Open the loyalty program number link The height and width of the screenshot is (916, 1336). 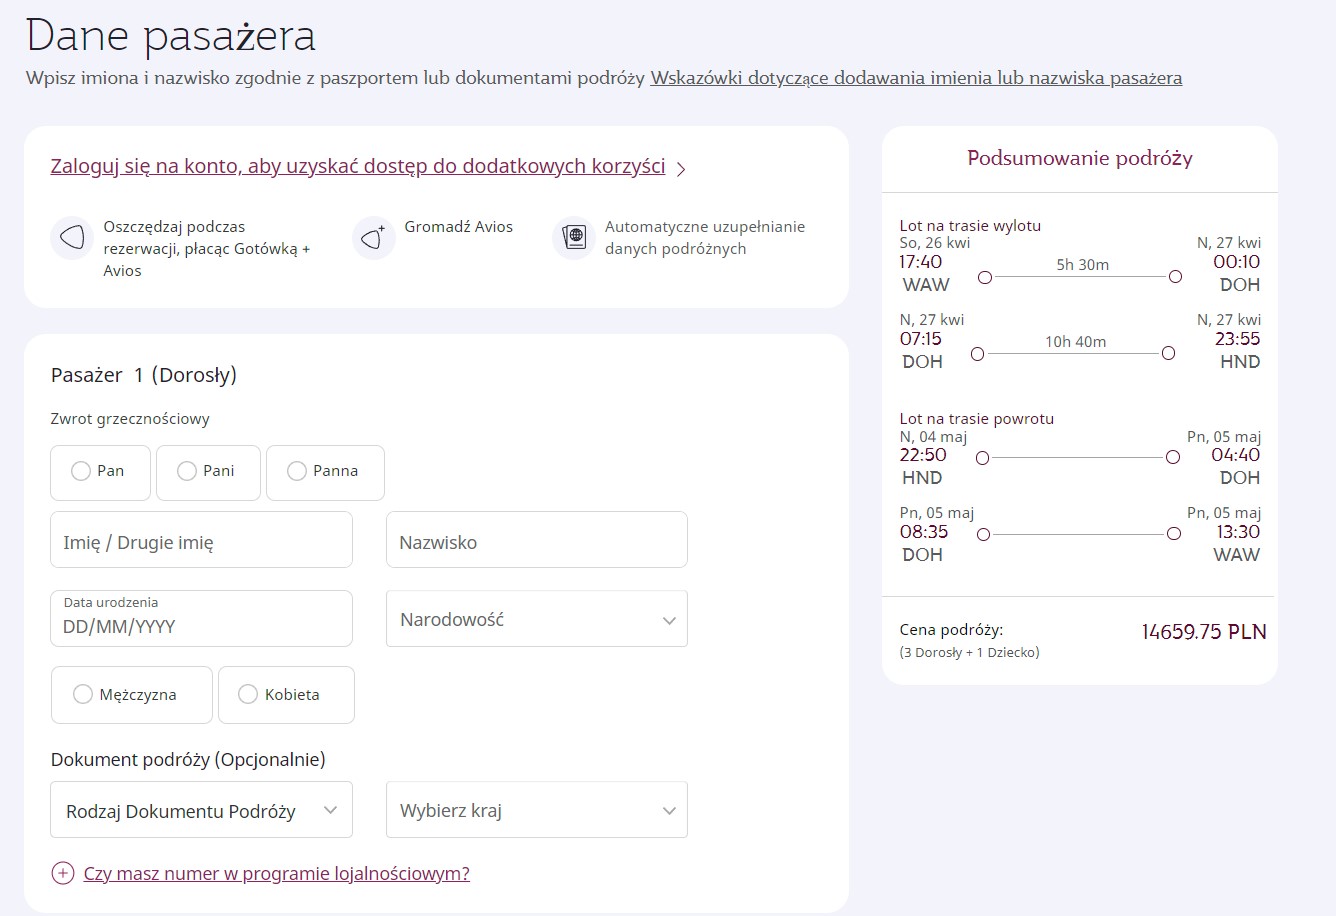[277, 873]
